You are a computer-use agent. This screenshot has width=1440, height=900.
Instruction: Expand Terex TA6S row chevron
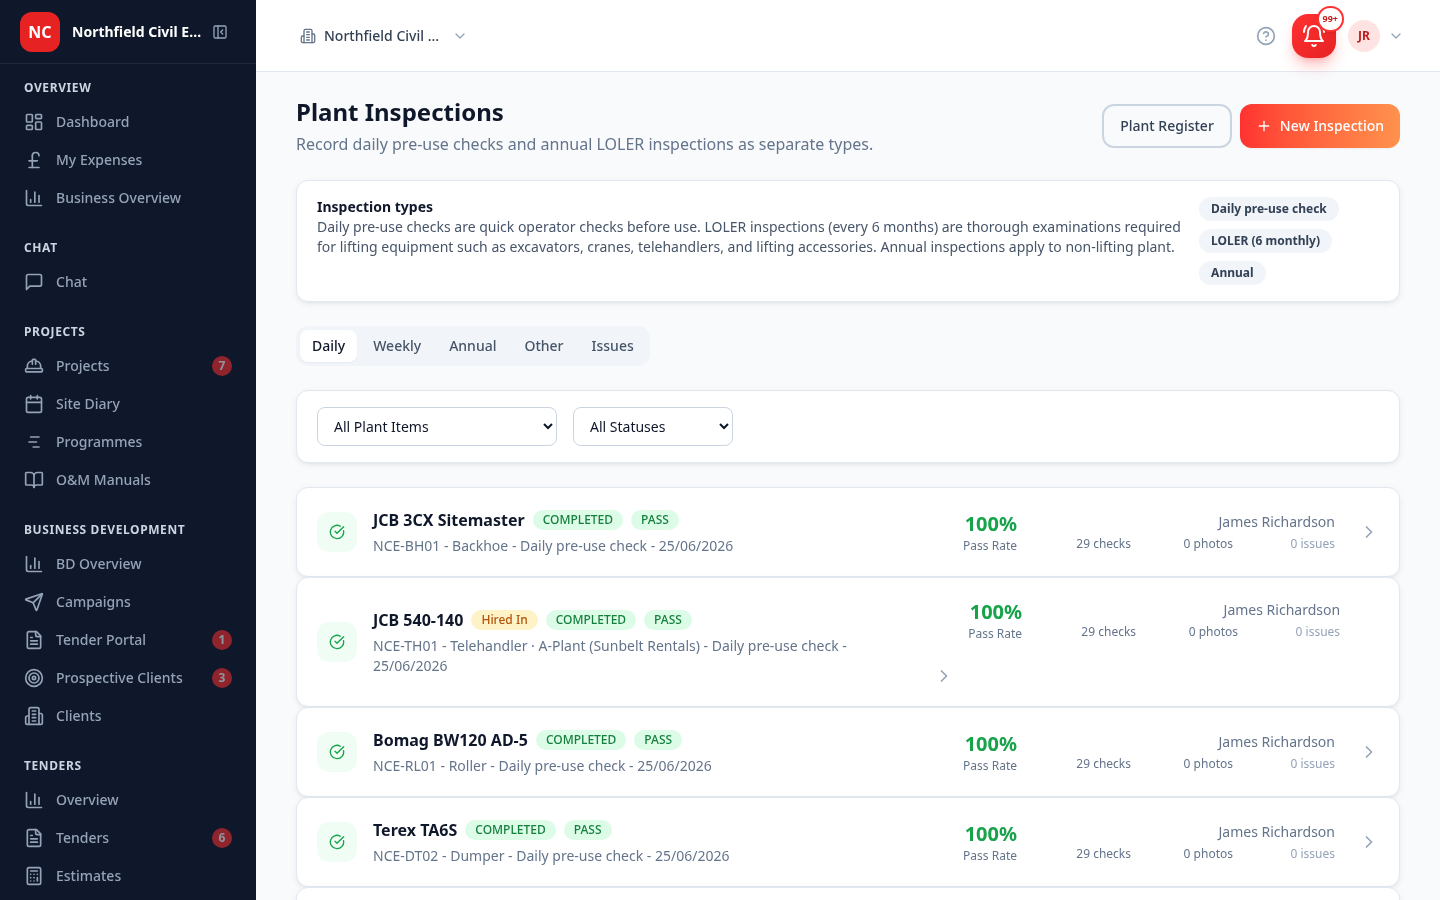(1369, 842)
